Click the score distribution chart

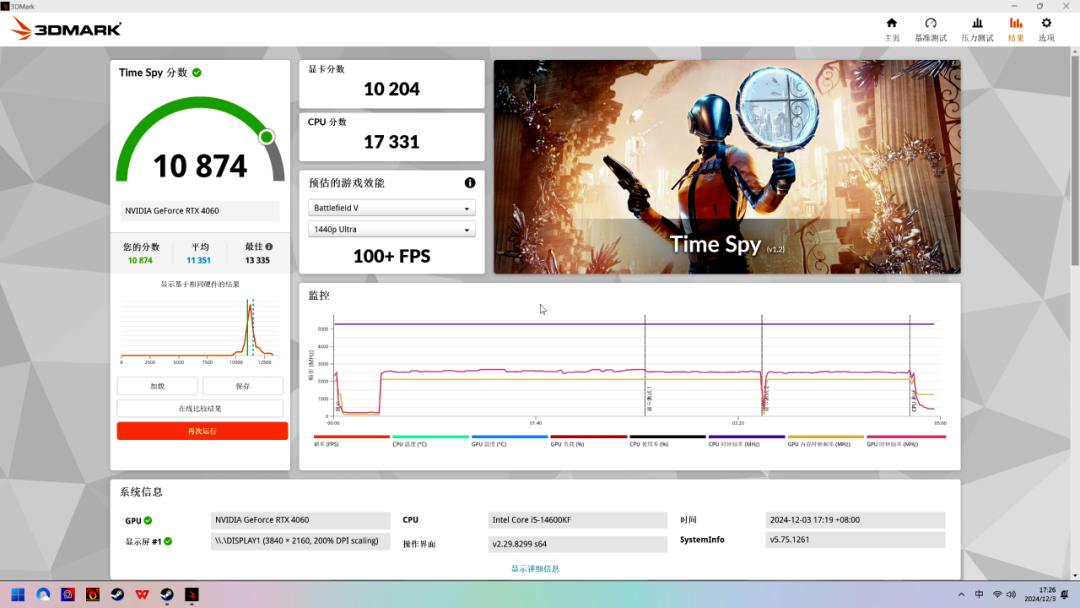click(200, 329)
